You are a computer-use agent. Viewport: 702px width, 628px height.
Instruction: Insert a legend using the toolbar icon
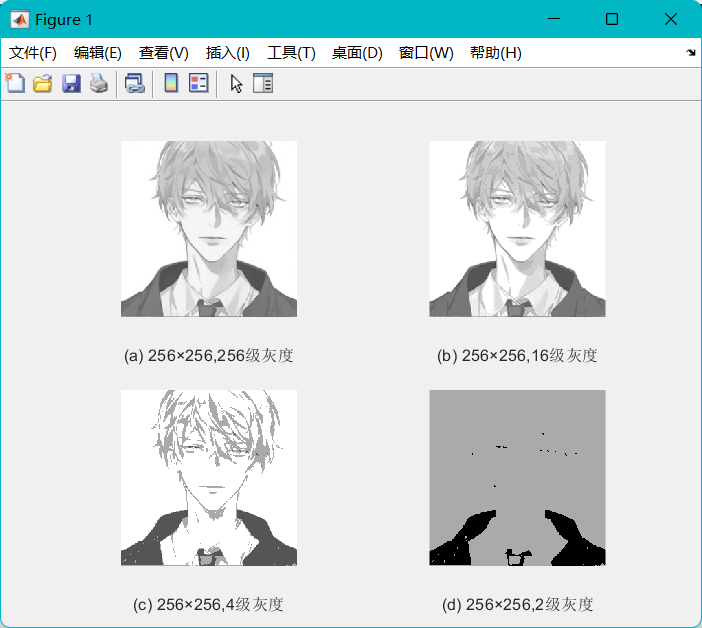pos(199,83)
